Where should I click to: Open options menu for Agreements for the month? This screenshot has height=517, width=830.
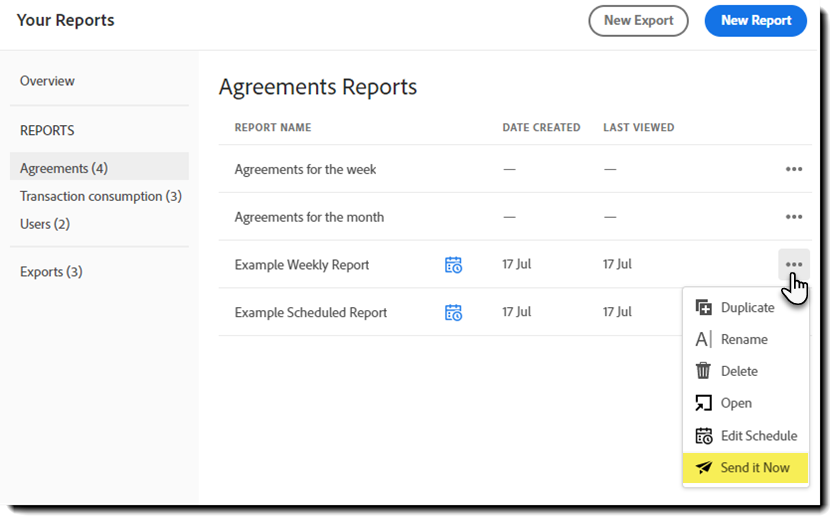pos(794,217)
